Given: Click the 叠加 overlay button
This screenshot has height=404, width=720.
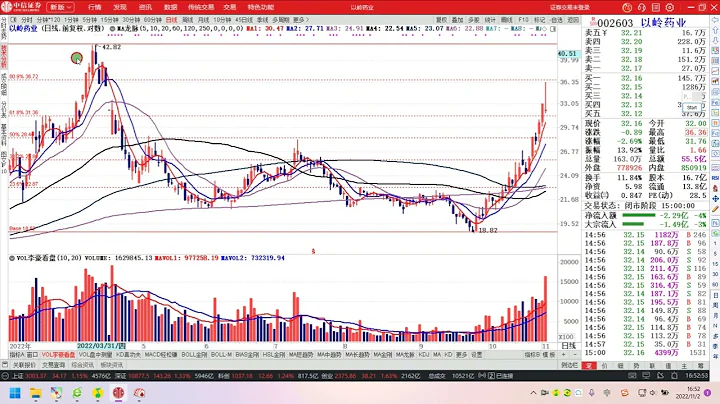Looking at the screenshot, I should coord(457,20).
